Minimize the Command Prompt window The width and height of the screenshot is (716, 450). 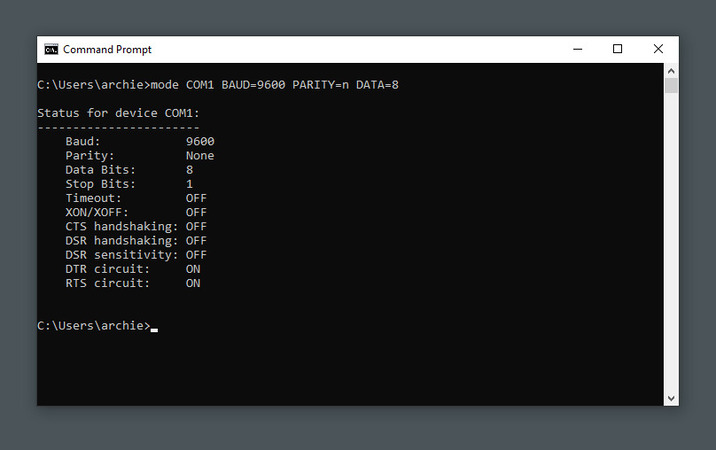578,49
